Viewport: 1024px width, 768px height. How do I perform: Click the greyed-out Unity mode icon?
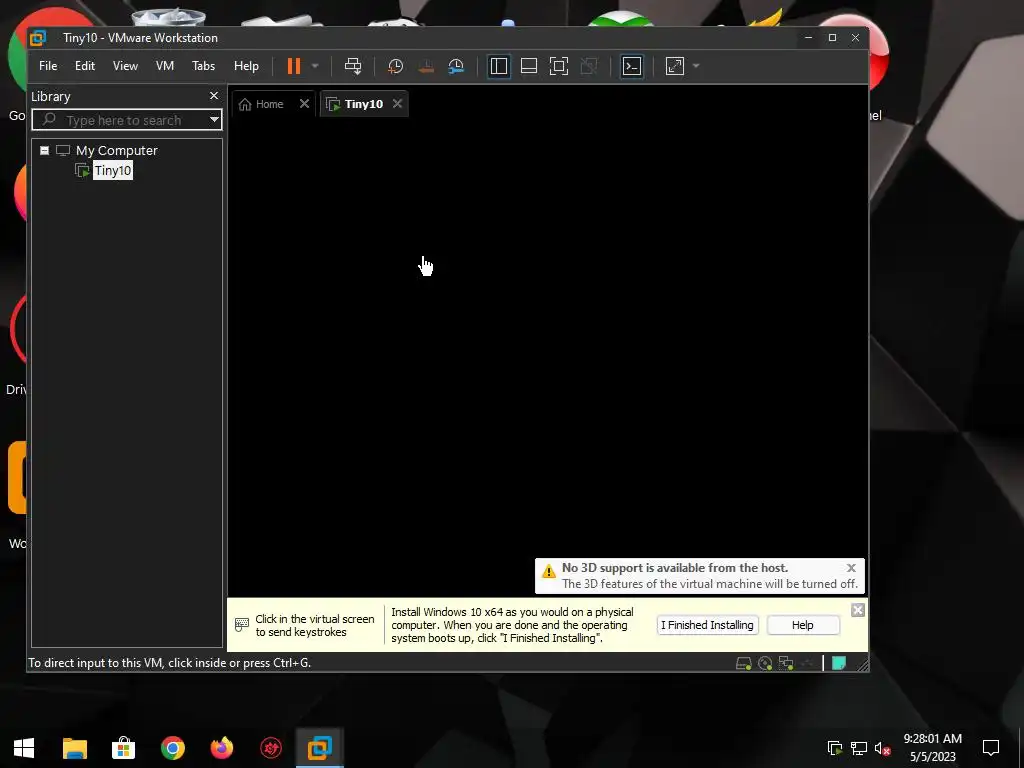pyautogui.click(x=589, y=66)
